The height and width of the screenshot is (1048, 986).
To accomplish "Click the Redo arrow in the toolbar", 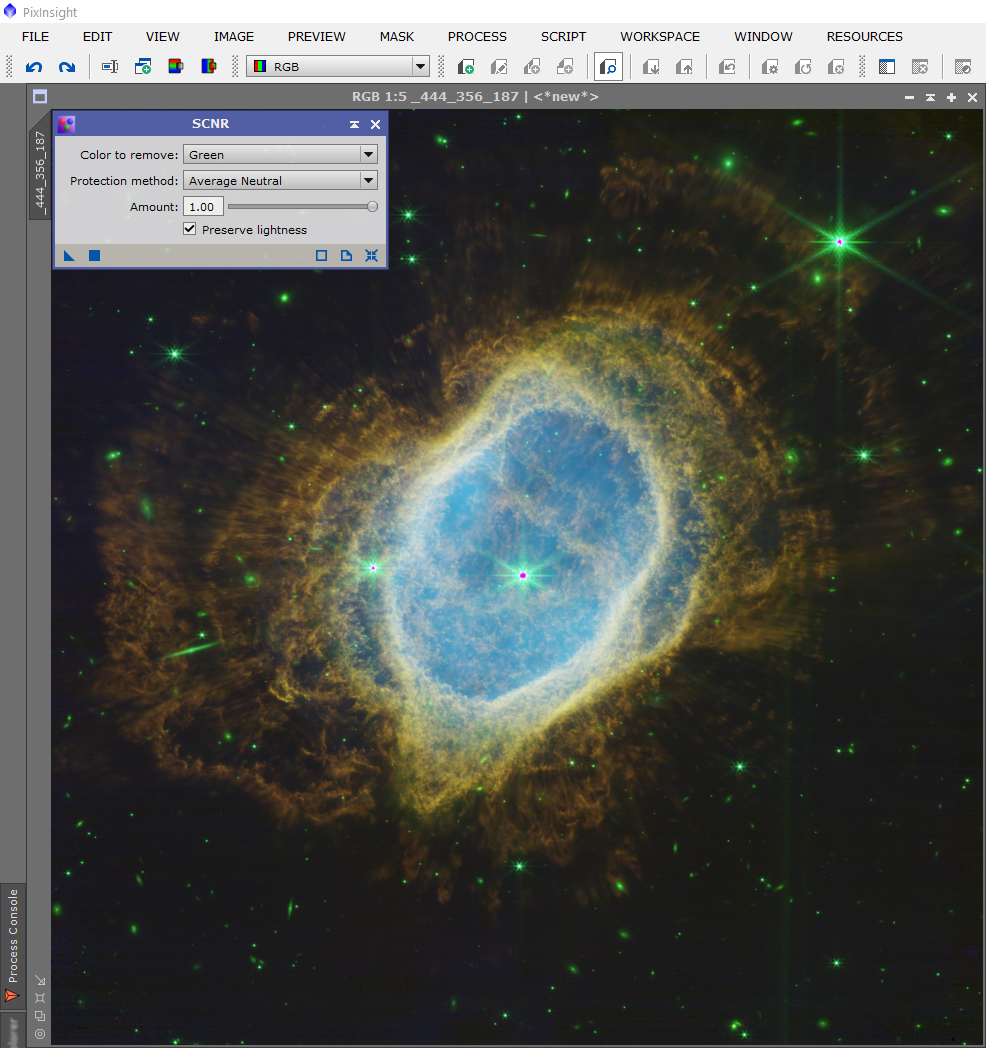I will 67,66.
